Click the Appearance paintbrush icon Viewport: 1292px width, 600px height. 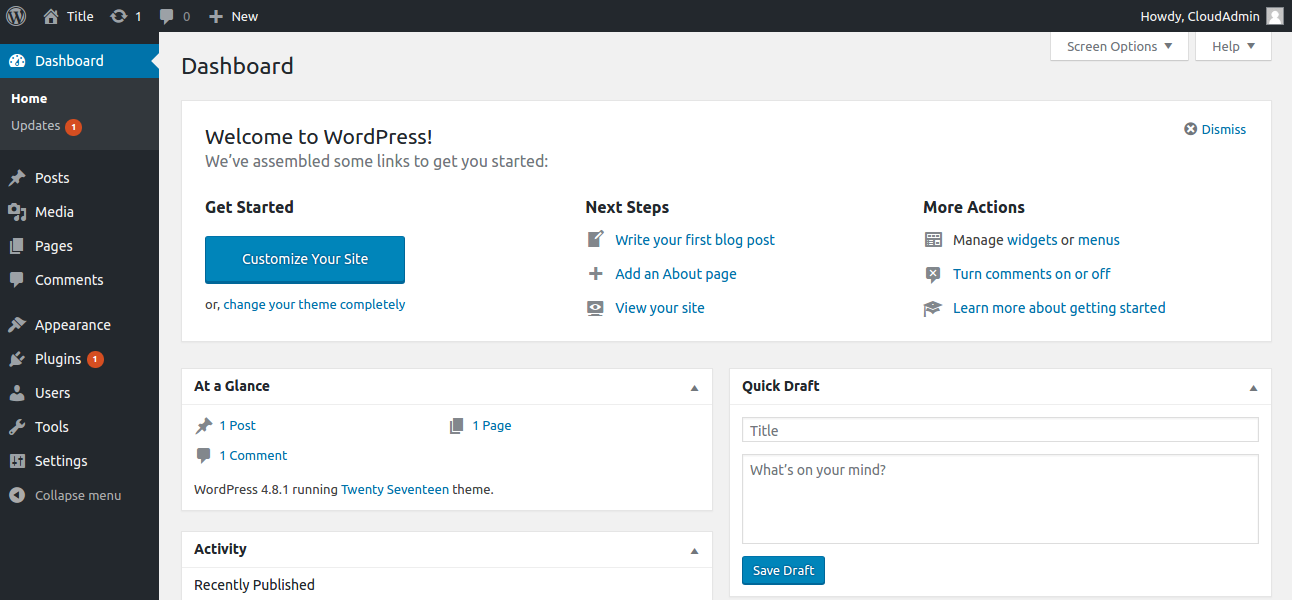17,325
